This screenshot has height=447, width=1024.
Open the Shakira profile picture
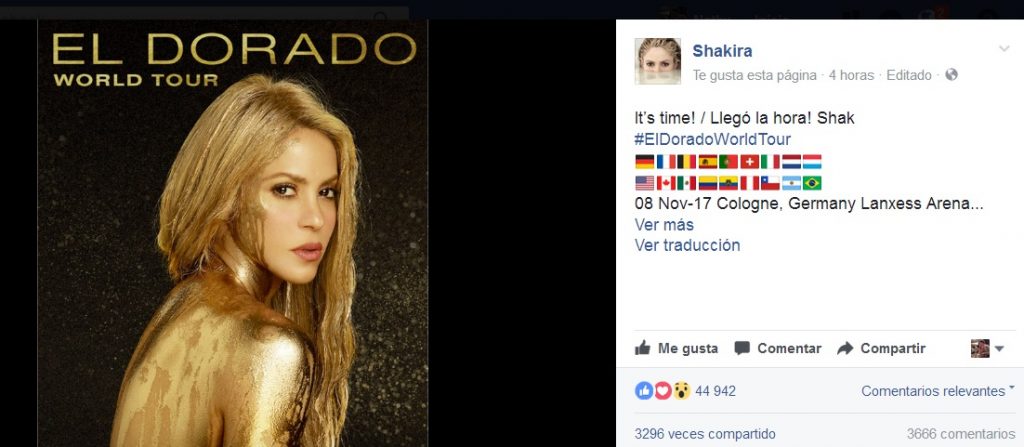tap(658, 61)
